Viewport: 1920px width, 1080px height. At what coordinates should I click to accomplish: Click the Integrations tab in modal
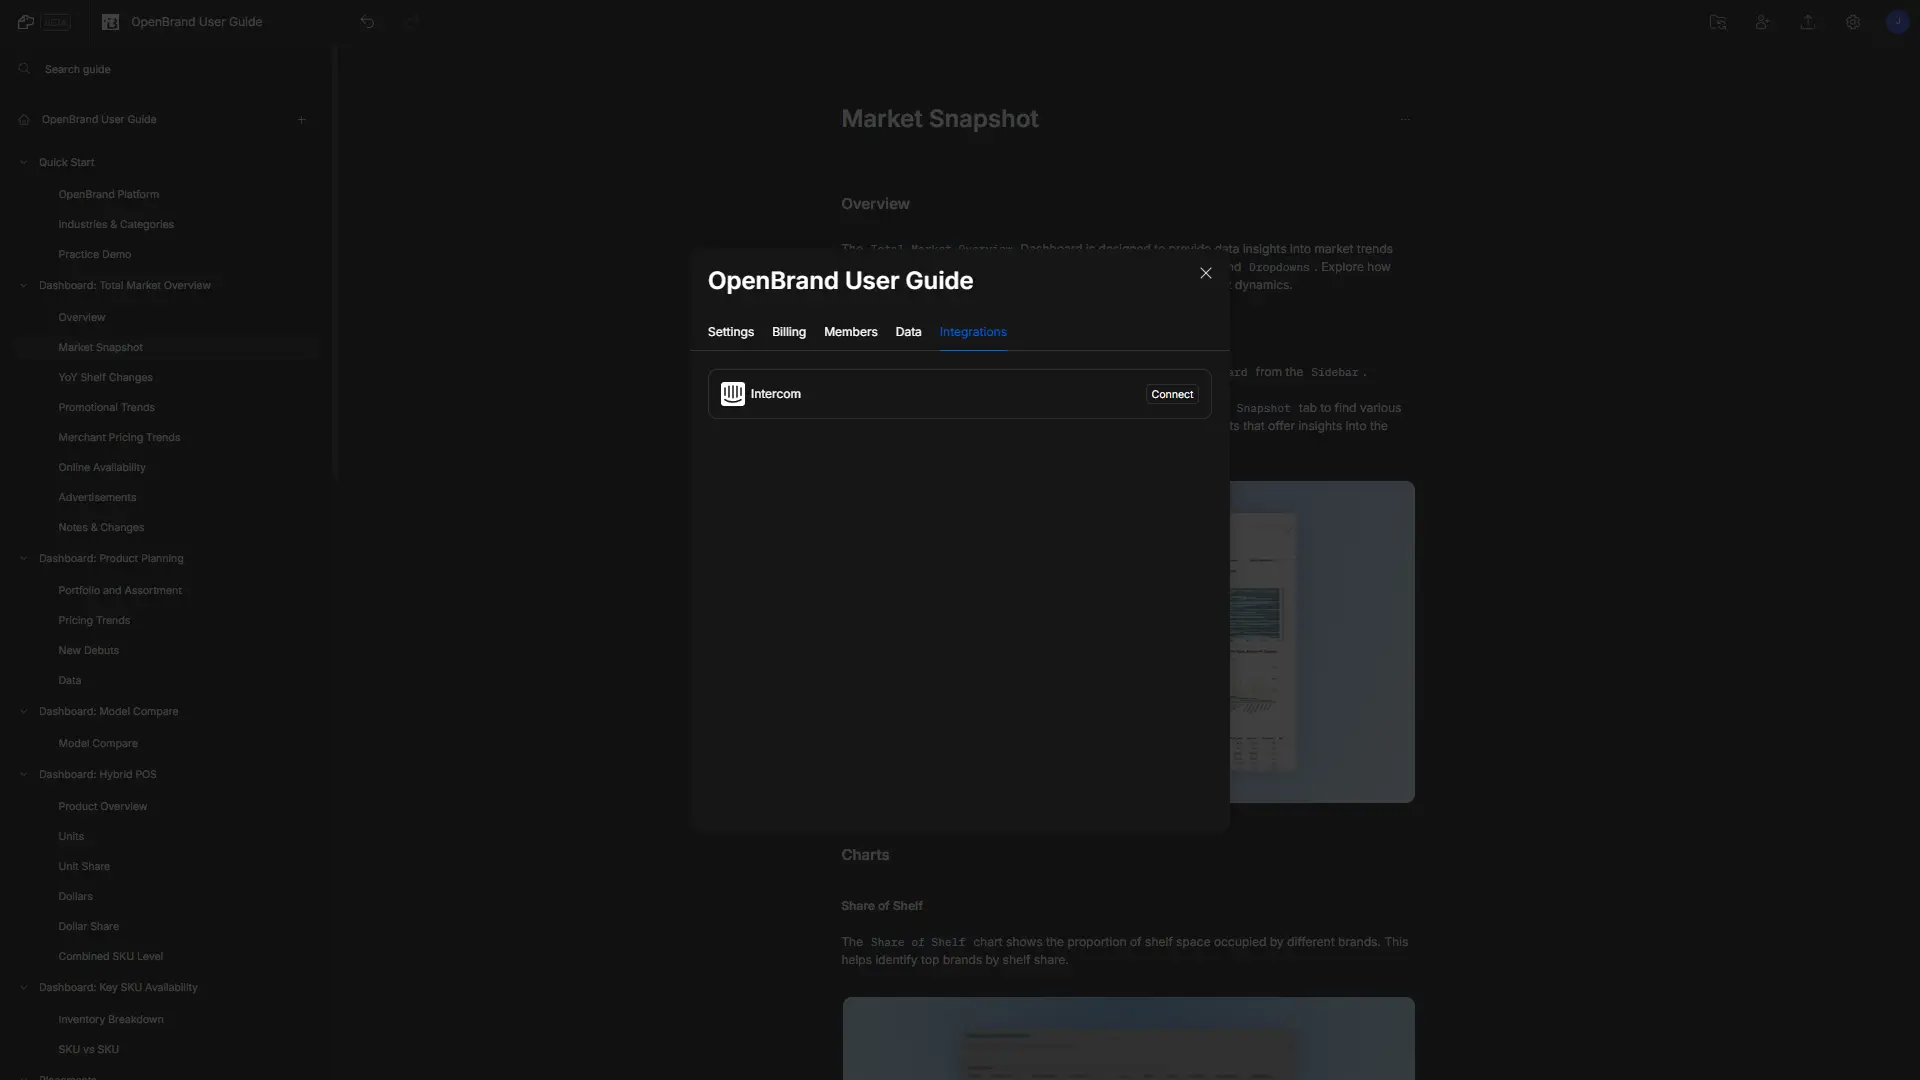[973, 332]
